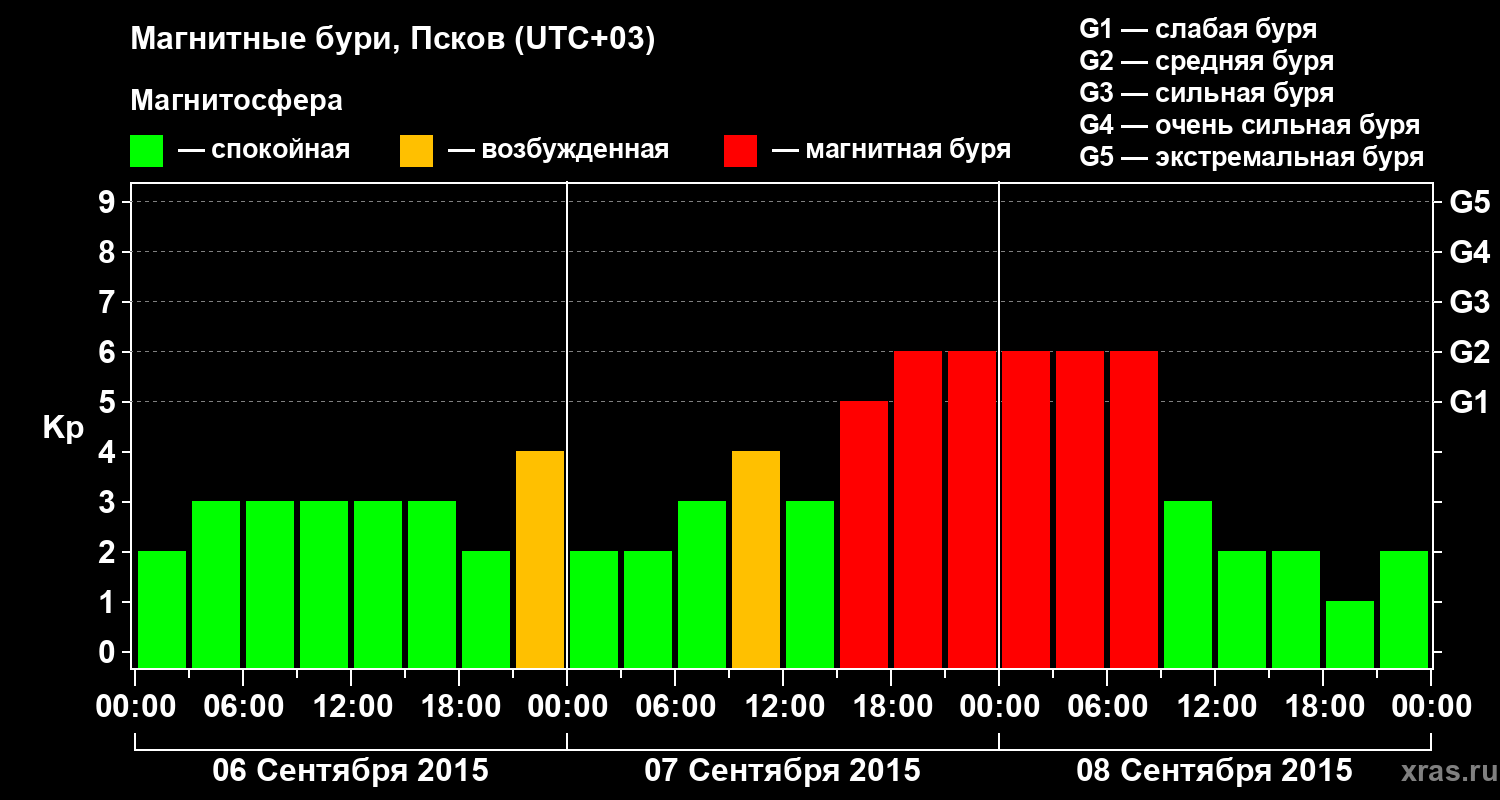Select 'G2 — средняя буря' legend line
This screenshot has width=1500, height=800.
pos(1206,61)
